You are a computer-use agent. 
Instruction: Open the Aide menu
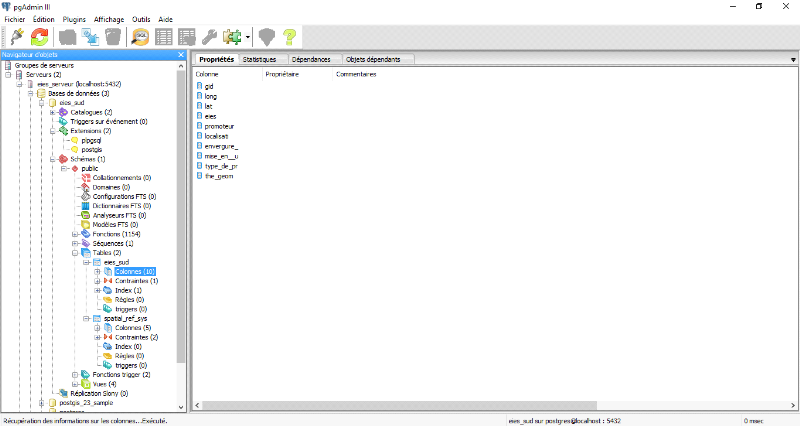tap(165, 19)
